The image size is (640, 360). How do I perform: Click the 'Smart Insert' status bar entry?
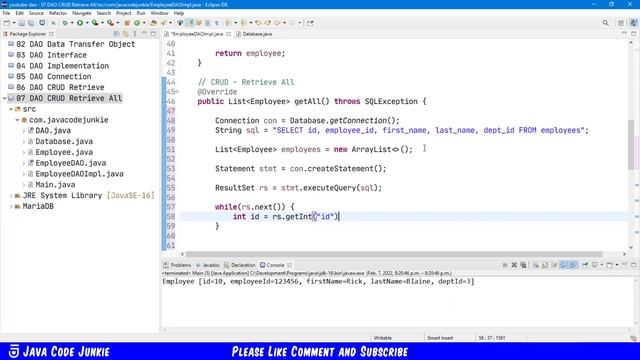pyautogui.click(x=440, y=338)
